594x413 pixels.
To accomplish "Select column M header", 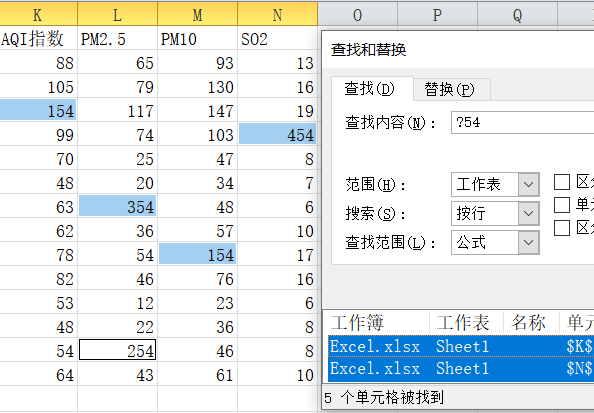I will pos(198,14).
